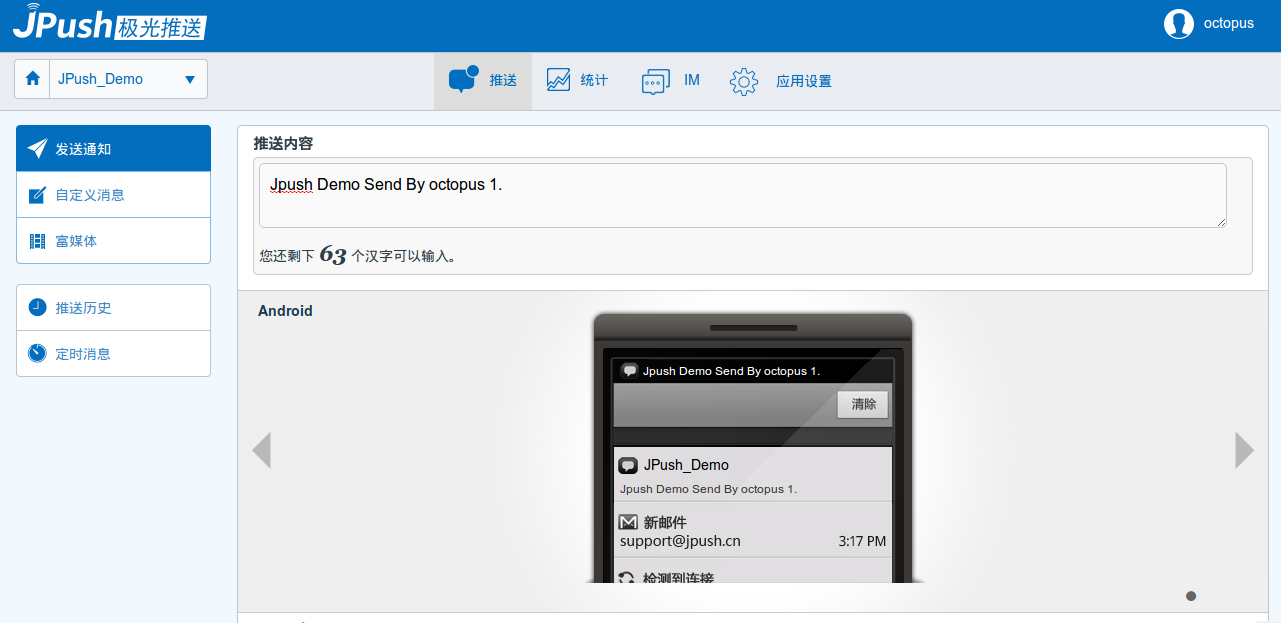This screenshot has width=1281, height=623.
Task: Click the text area resize handle
Action: pos(1221,222)
